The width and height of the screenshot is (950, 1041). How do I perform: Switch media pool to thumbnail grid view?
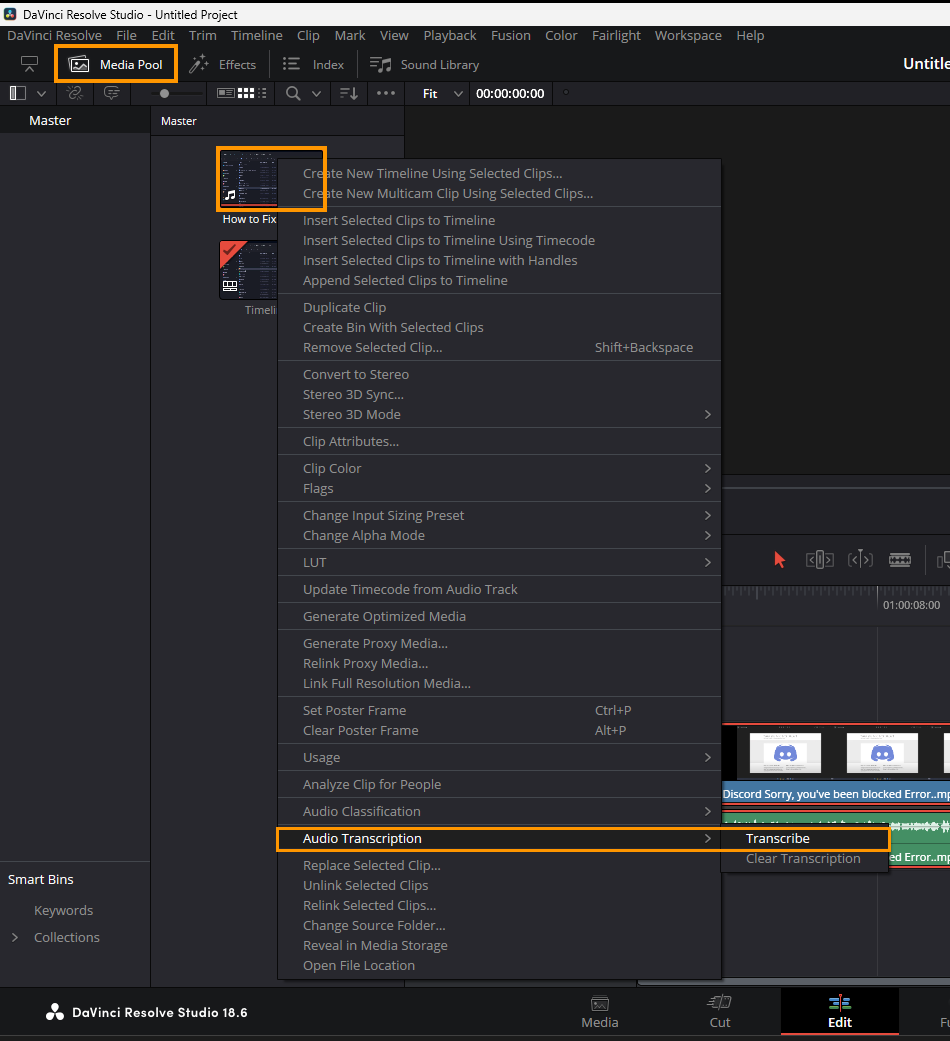tap(246, 94)
